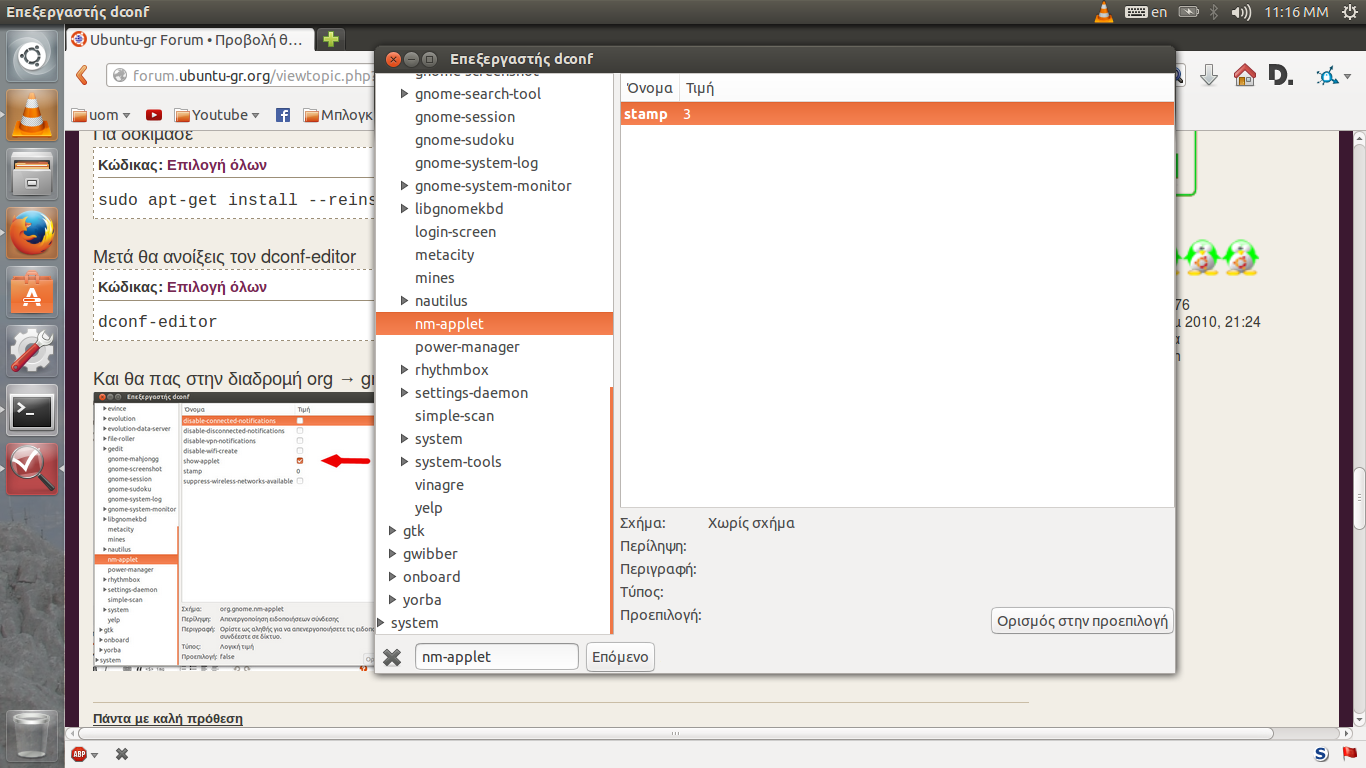
Task: Click the volume indicator in the top panel
Action: (1241, 12)
